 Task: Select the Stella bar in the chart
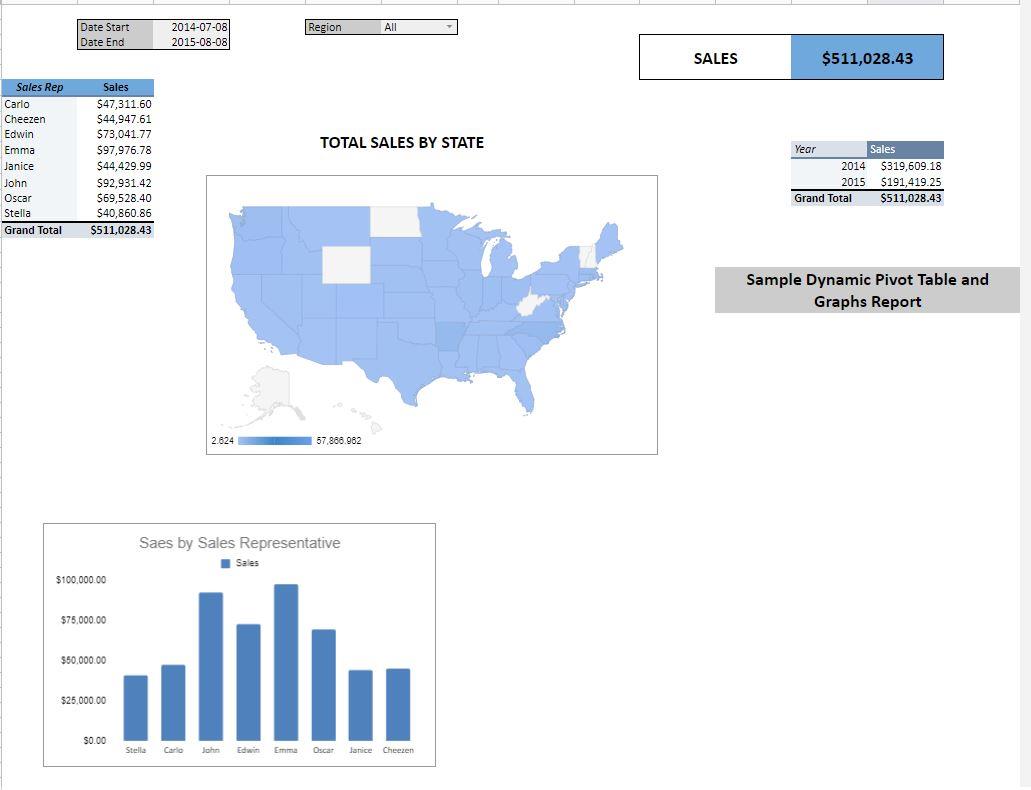[136, 707]
